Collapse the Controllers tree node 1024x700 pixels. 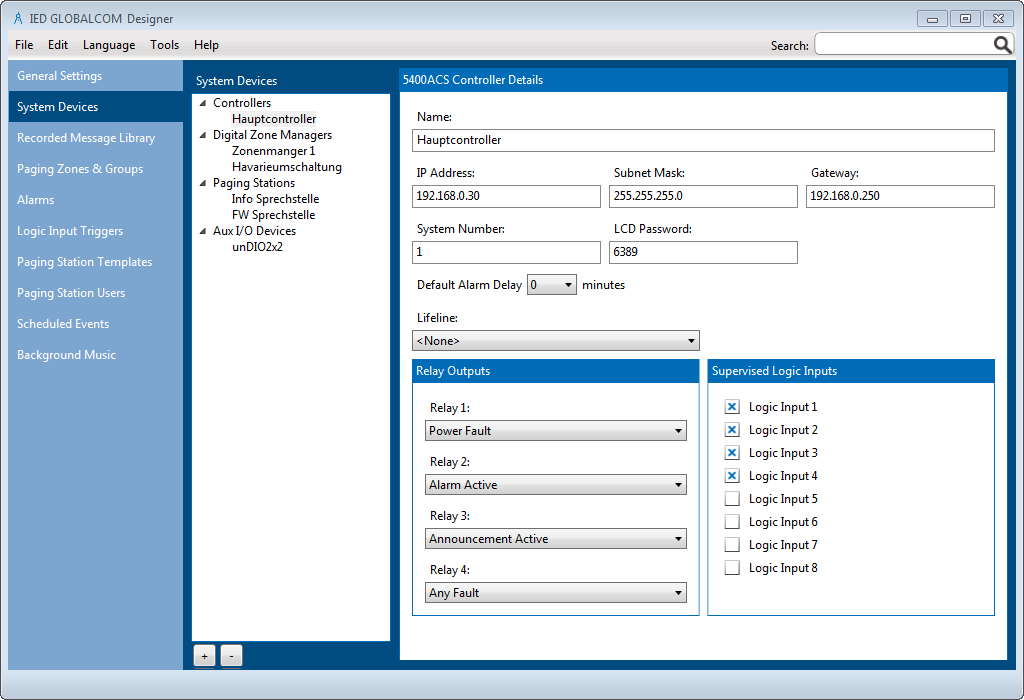(x=203, y=103)
